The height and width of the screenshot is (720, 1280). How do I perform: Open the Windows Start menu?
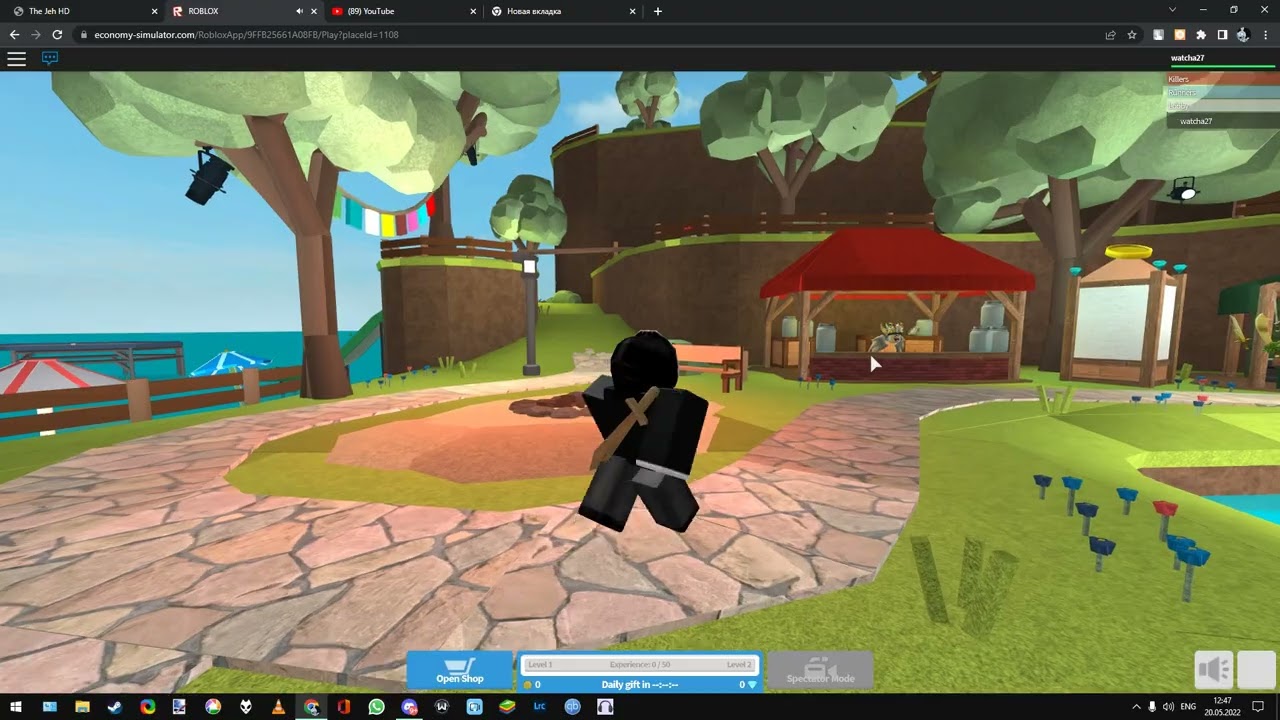pyautogui.click(x=17, y=706)
